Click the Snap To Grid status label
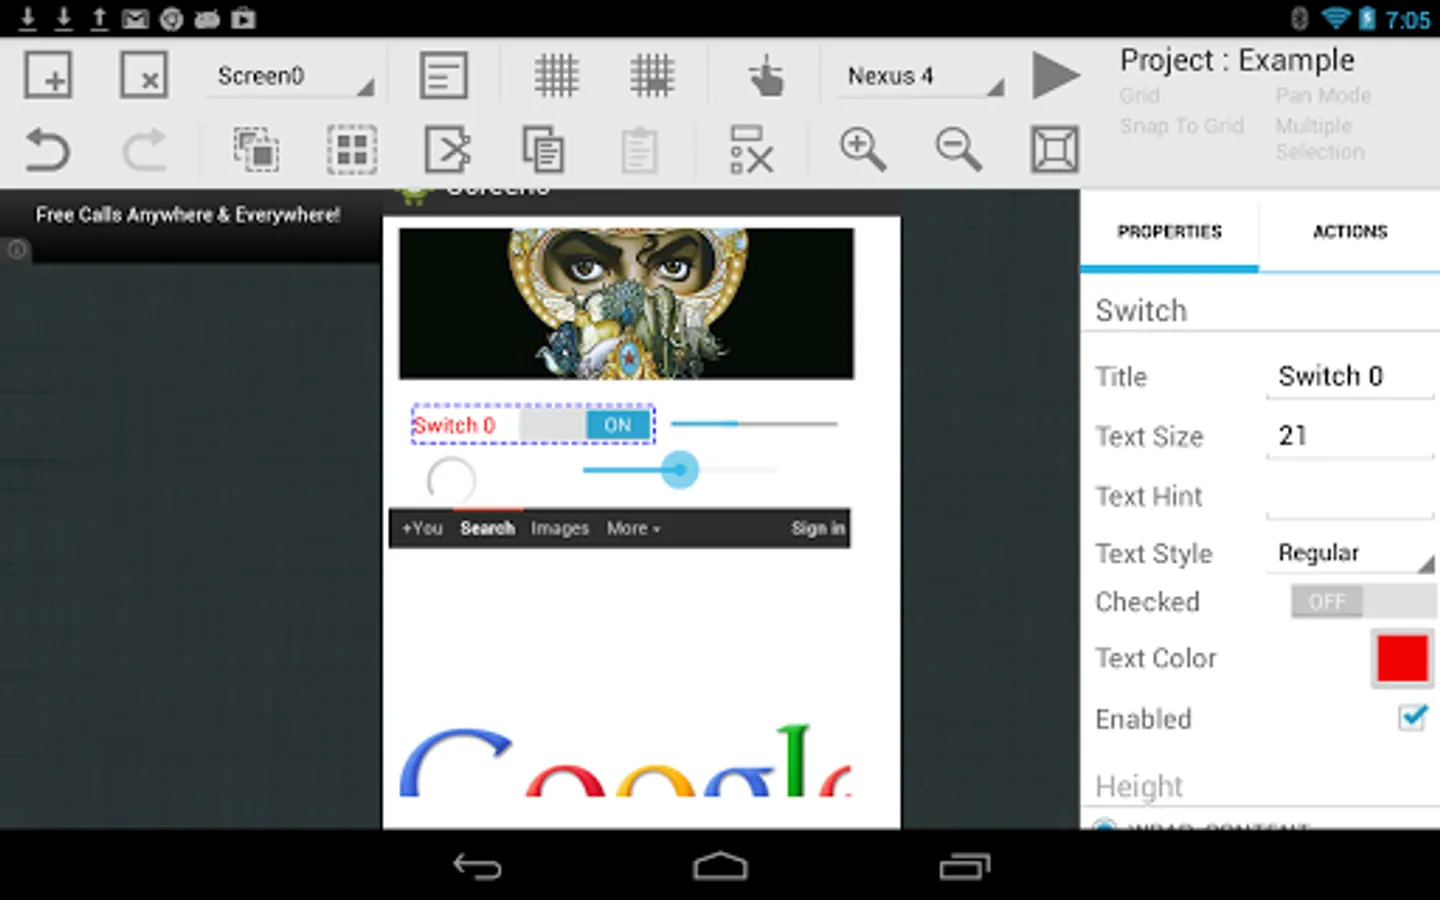The width and height of the screenshot is (1440, 900). click(x=1181, y=126)
